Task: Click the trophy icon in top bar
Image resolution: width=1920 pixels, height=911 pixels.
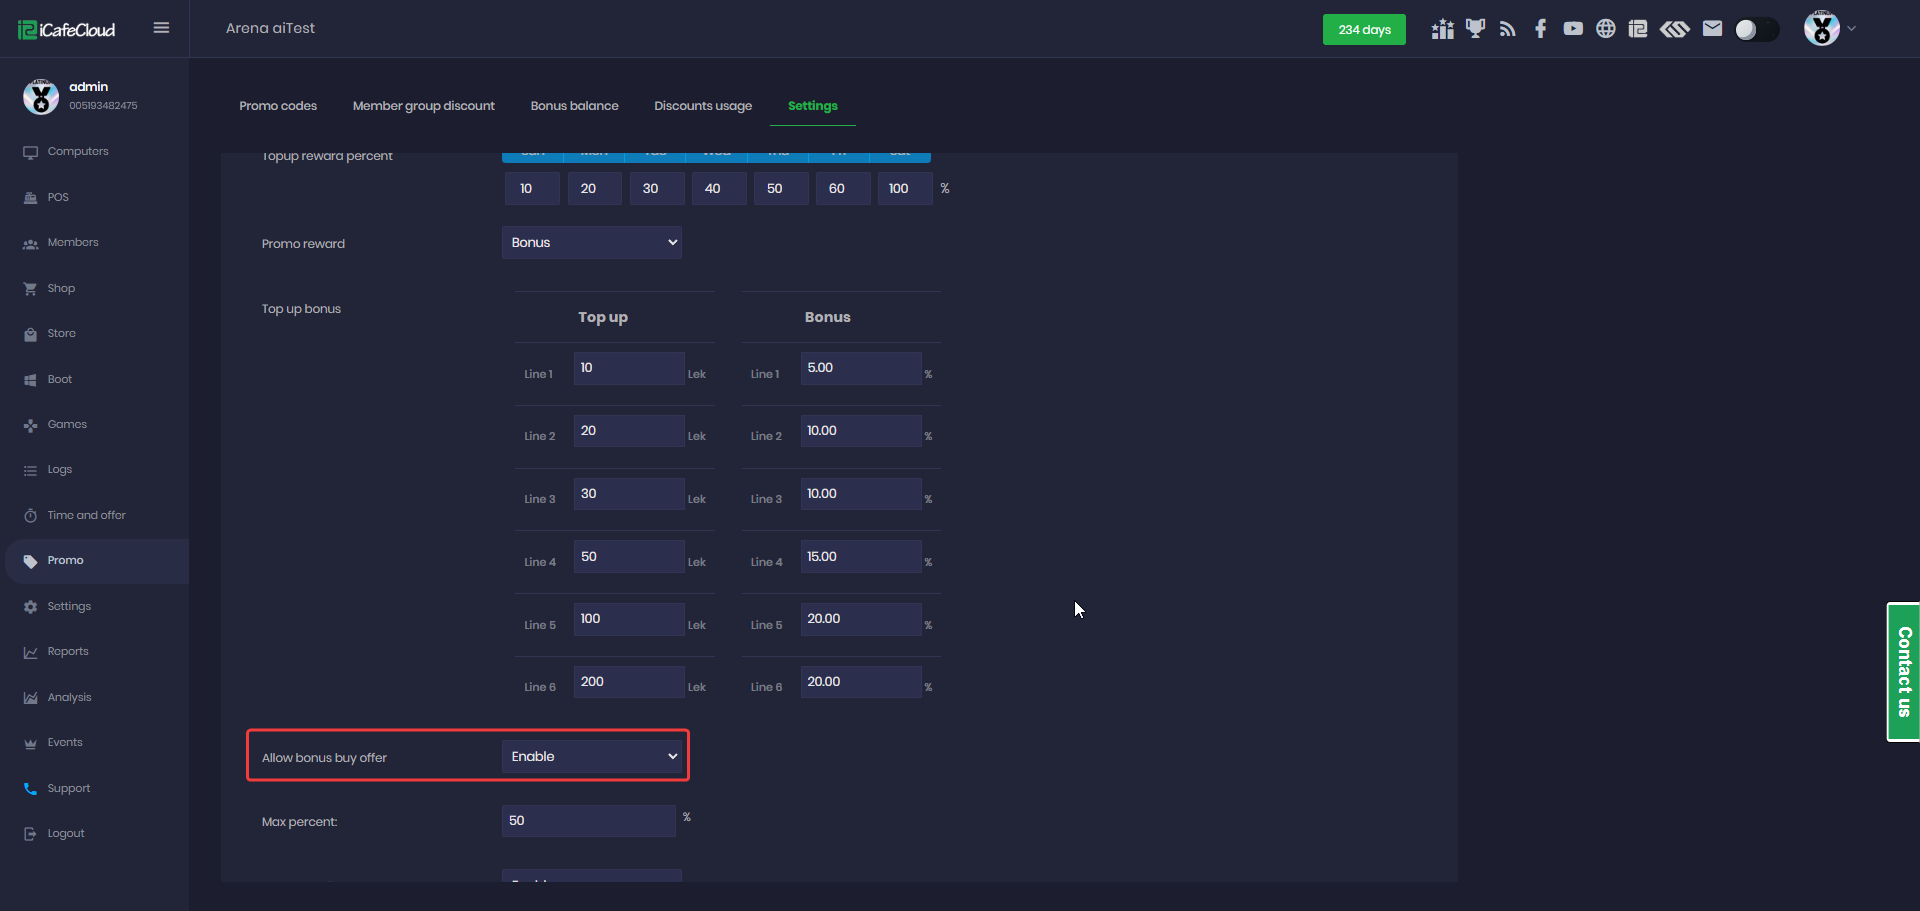Action: click(x=1475, y=29)
